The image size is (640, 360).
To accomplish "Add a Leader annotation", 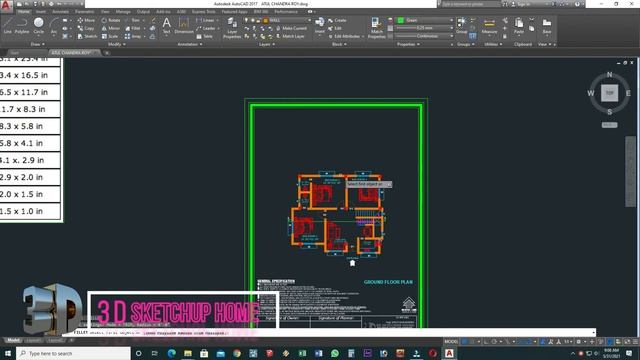I will pyautogui.click(x=206, y=28).
